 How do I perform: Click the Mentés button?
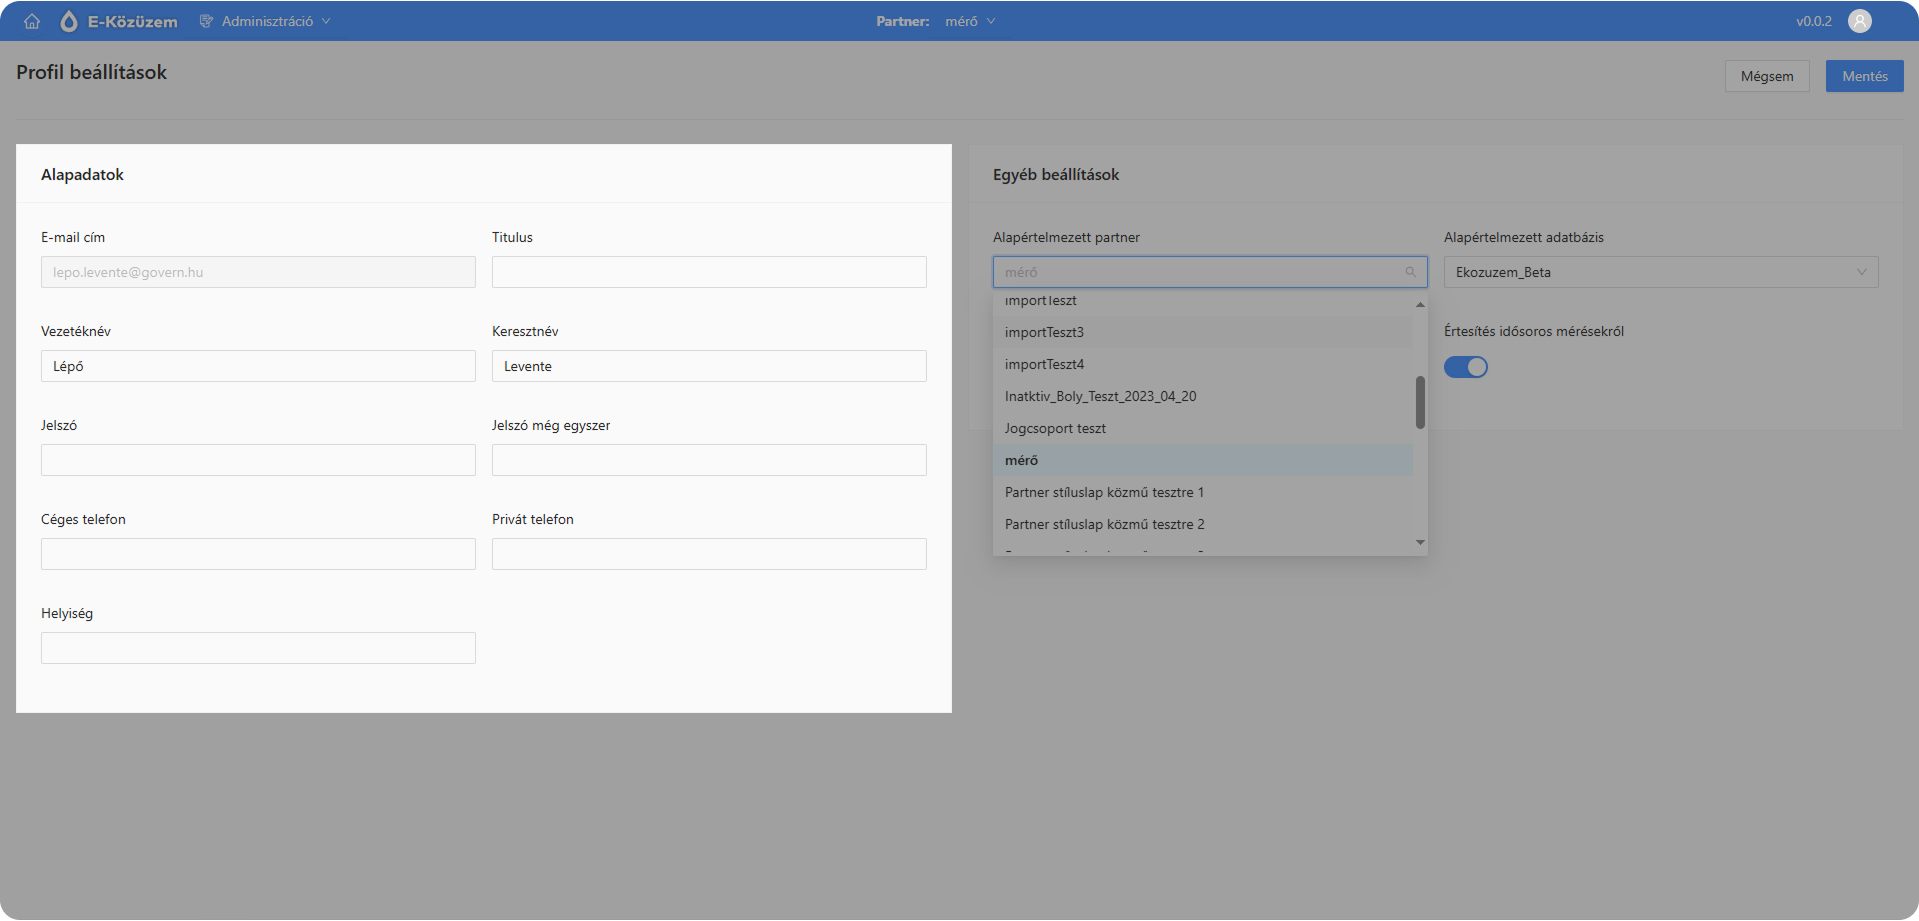click(x=1864, y=76)
